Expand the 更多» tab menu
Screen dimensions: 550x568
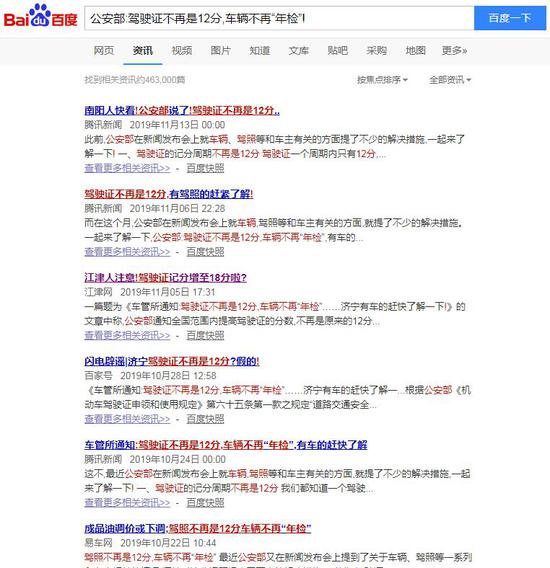tap(454, 50)
